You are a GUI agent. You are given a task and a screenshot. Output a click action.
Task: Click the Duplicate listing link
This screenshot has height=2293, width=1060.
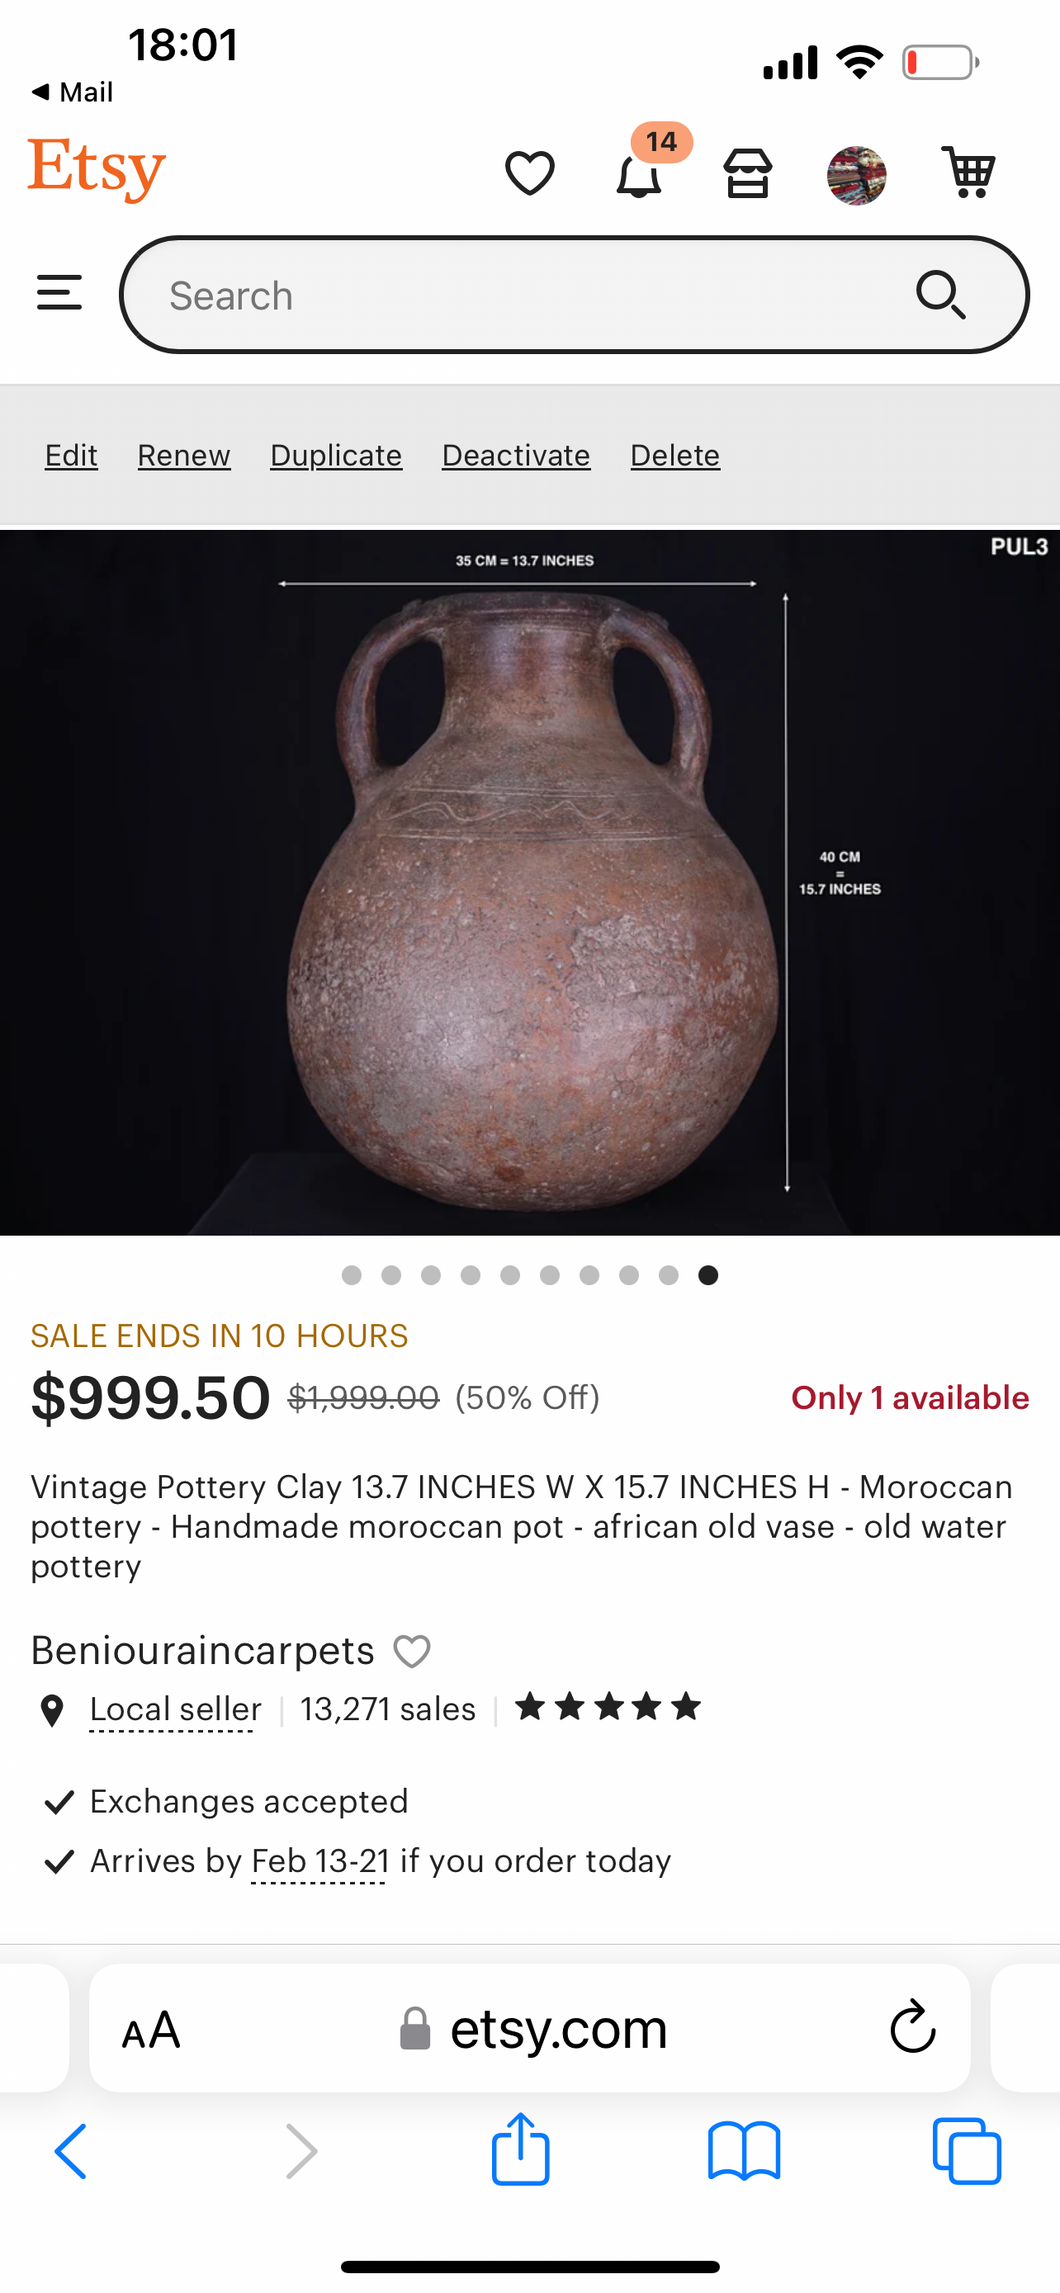tap(336, 456)
